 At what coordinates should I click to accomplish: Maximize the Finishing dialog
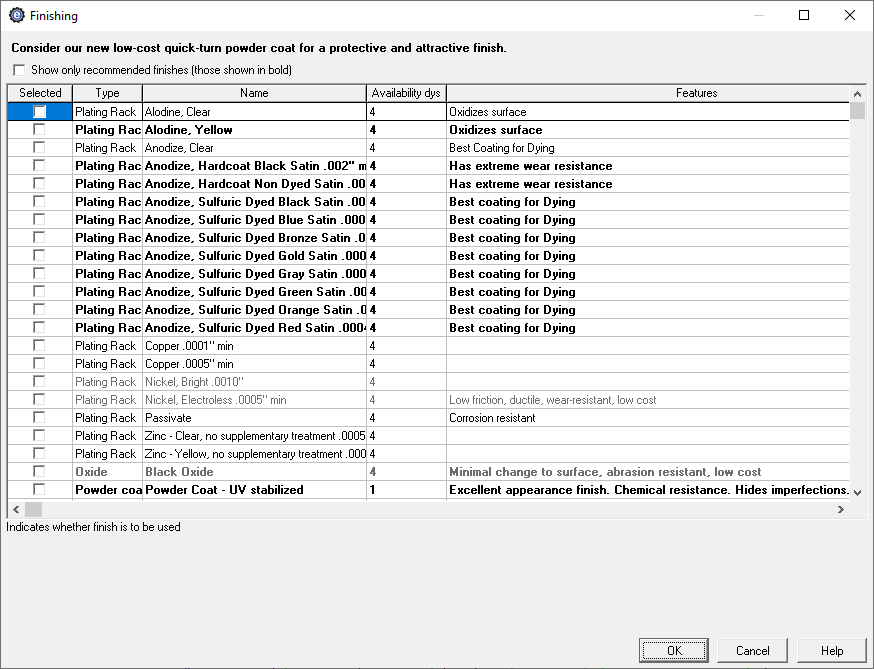[x=804, y=15]
